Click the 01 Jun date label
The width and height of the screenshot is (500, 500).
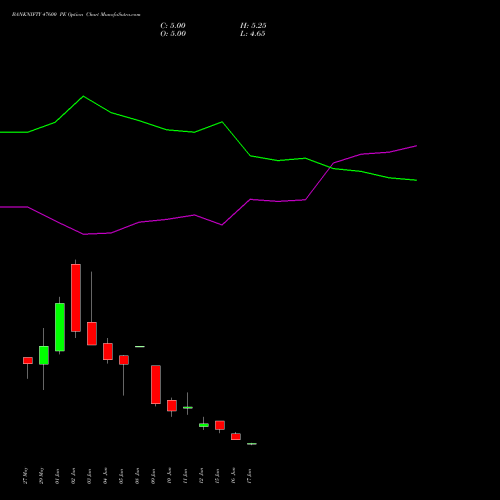58,476
